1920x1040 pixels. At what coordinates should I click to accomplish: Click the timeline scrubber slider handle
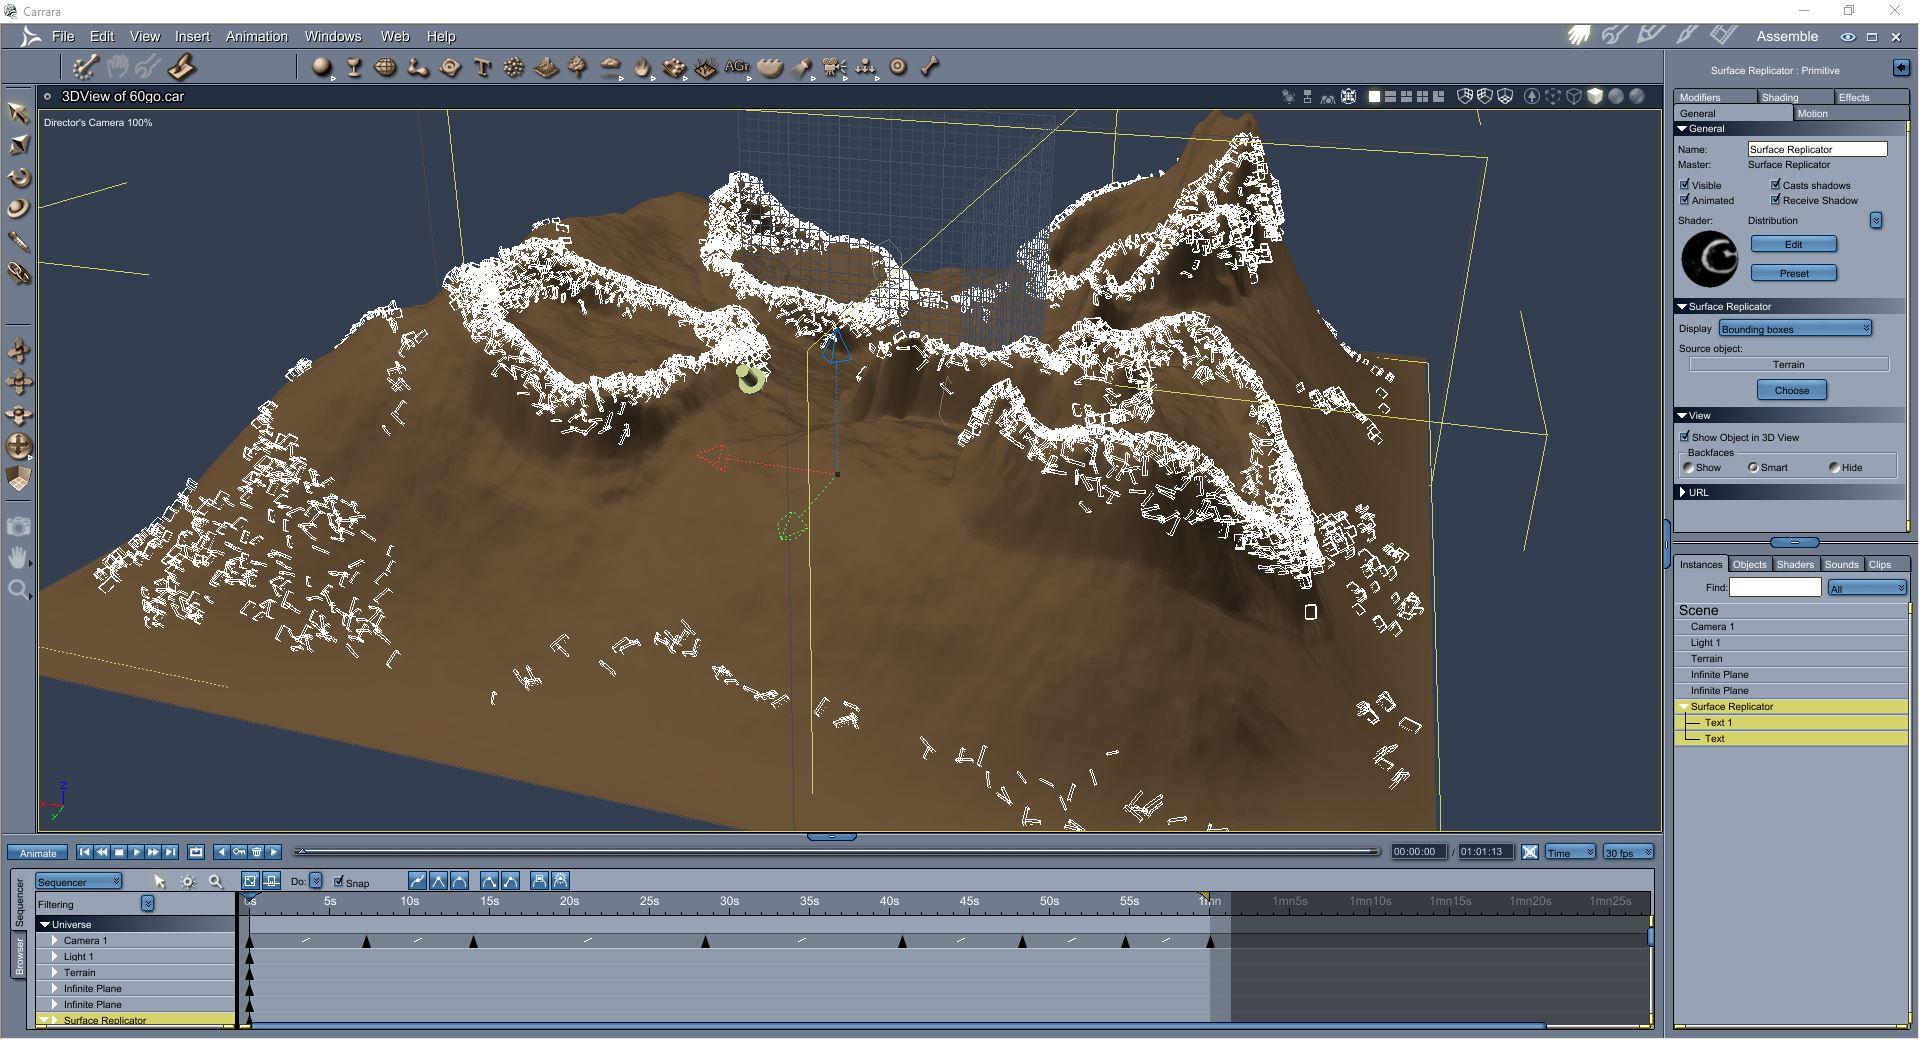tap(300, 851)
